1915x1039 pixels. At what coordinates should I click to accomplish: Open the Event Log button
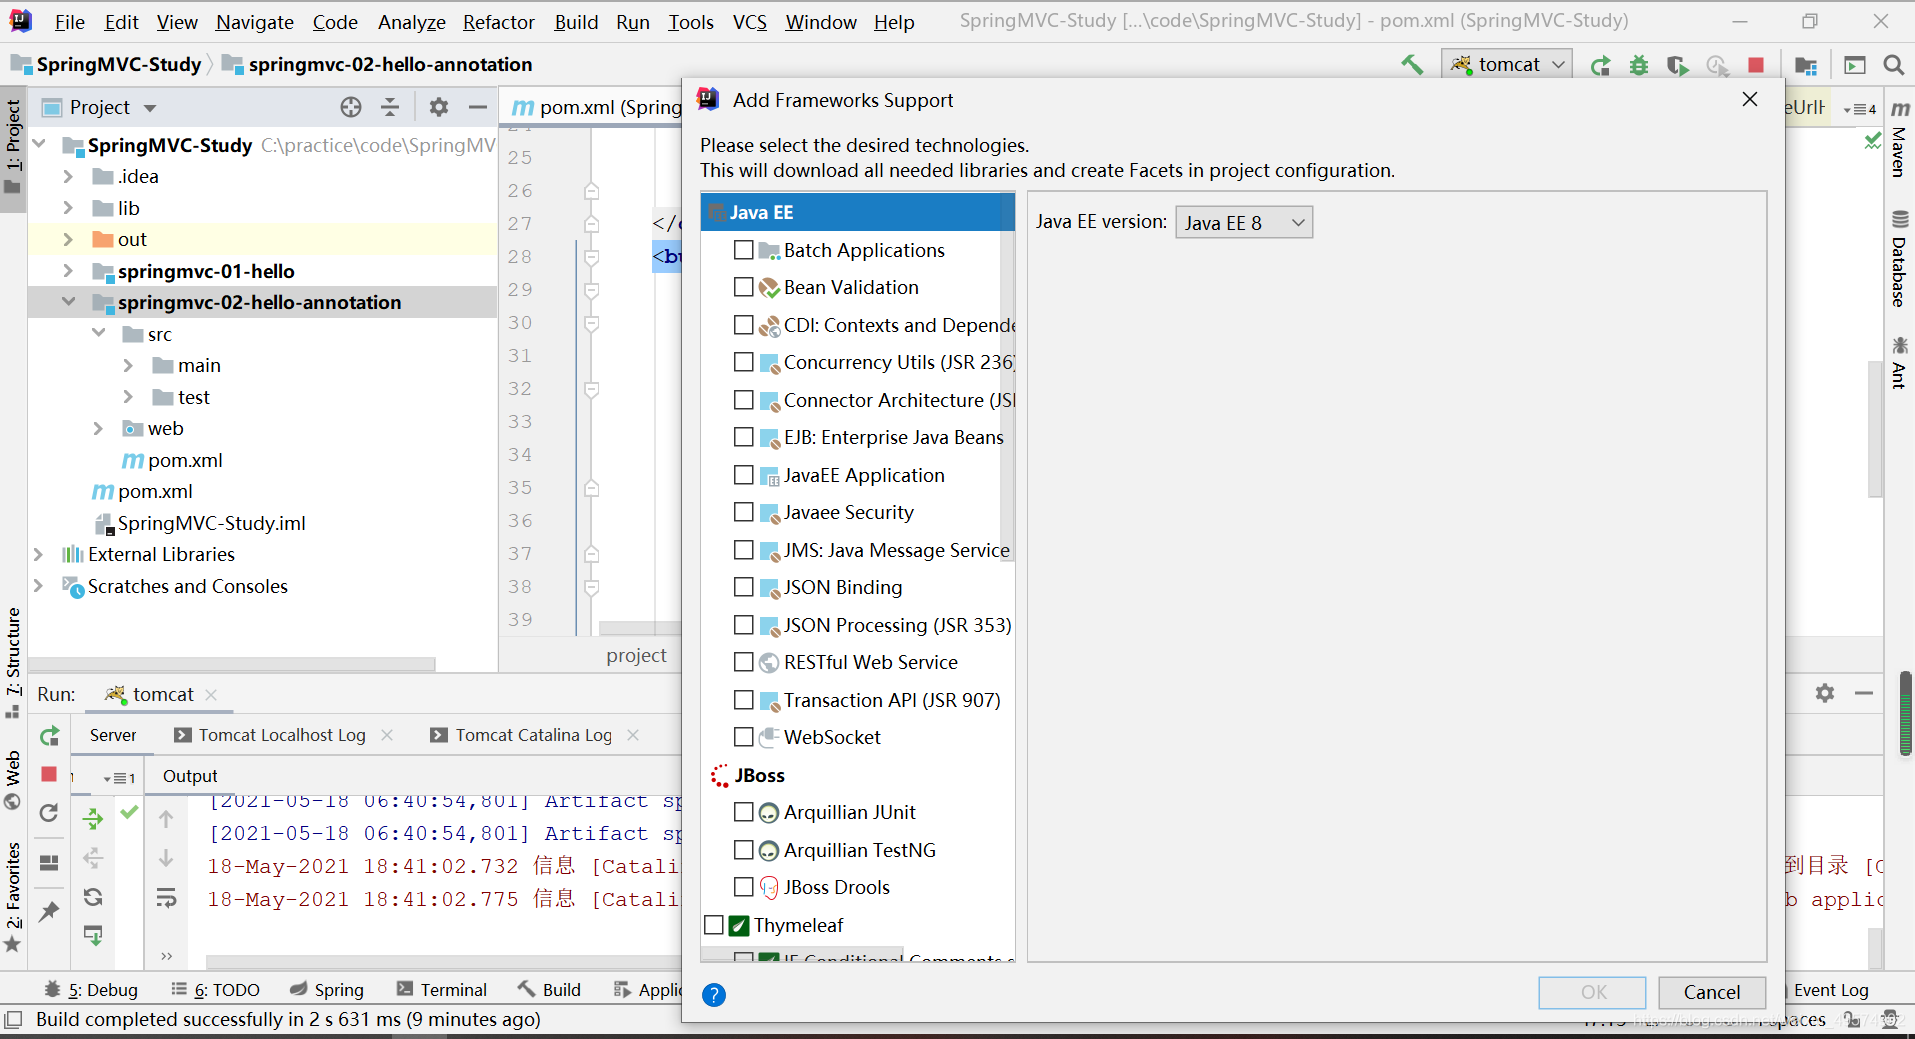[x=1830, y=990]
